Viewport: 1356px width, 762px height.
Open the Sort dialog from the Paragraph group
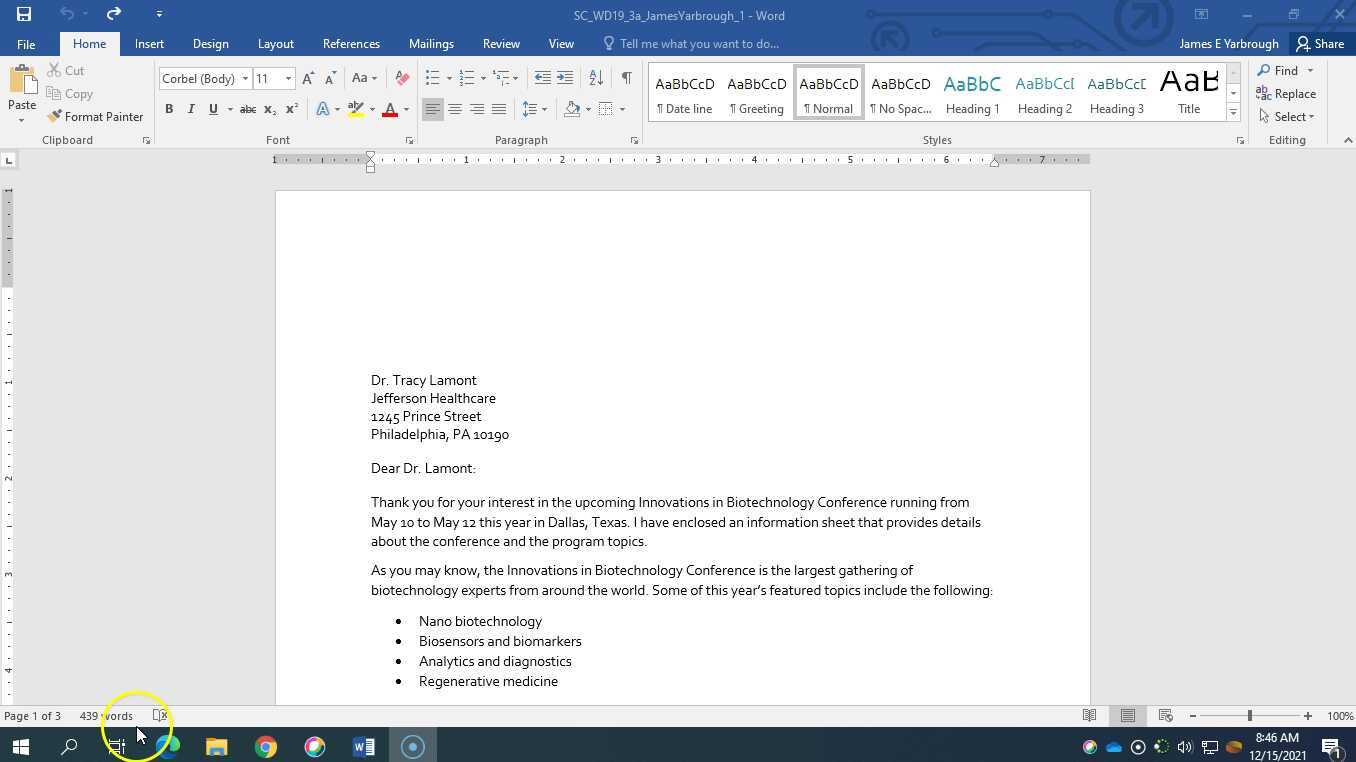[595, 77]
